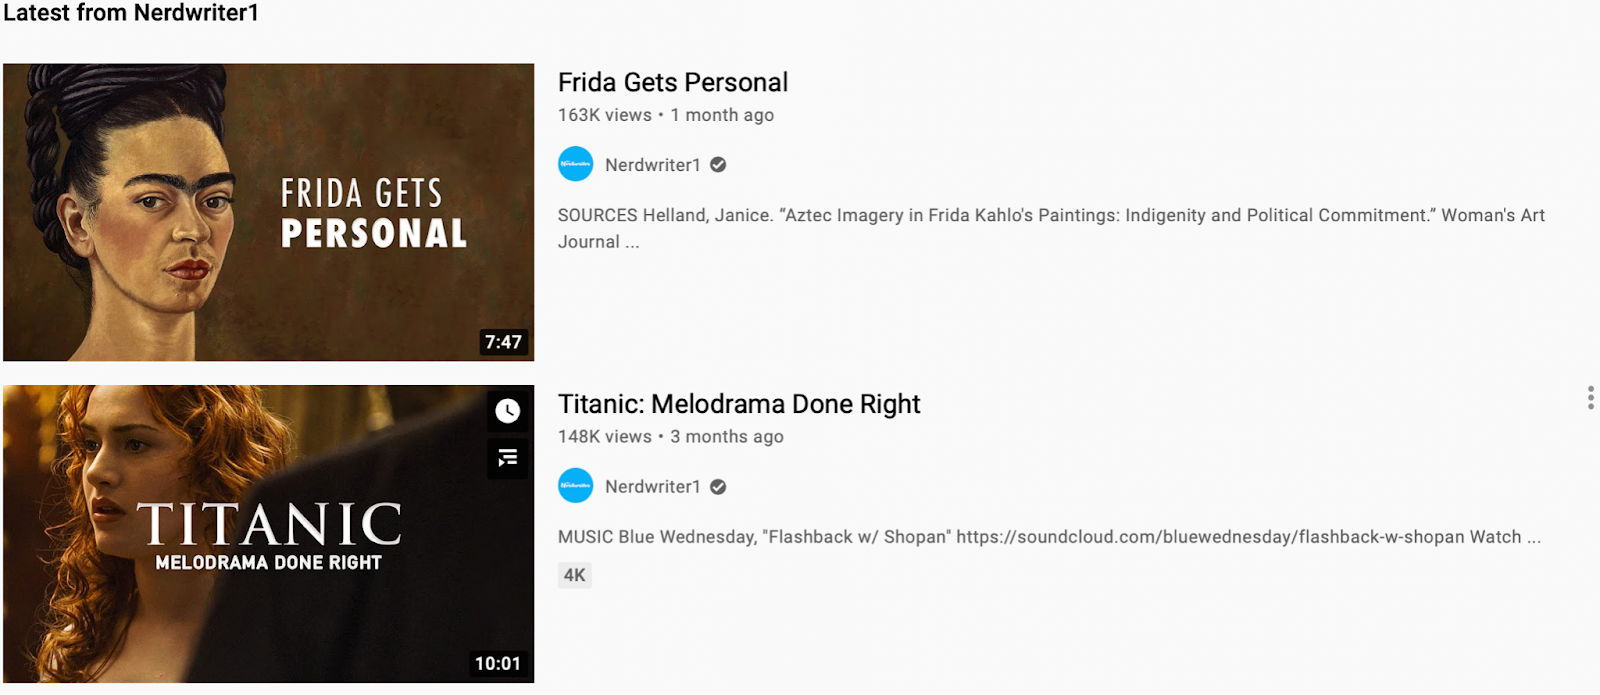Visit Nerdwriter1 channel name under Frida video
Viewport: 1600px width, 695px height.
[653, 165]
